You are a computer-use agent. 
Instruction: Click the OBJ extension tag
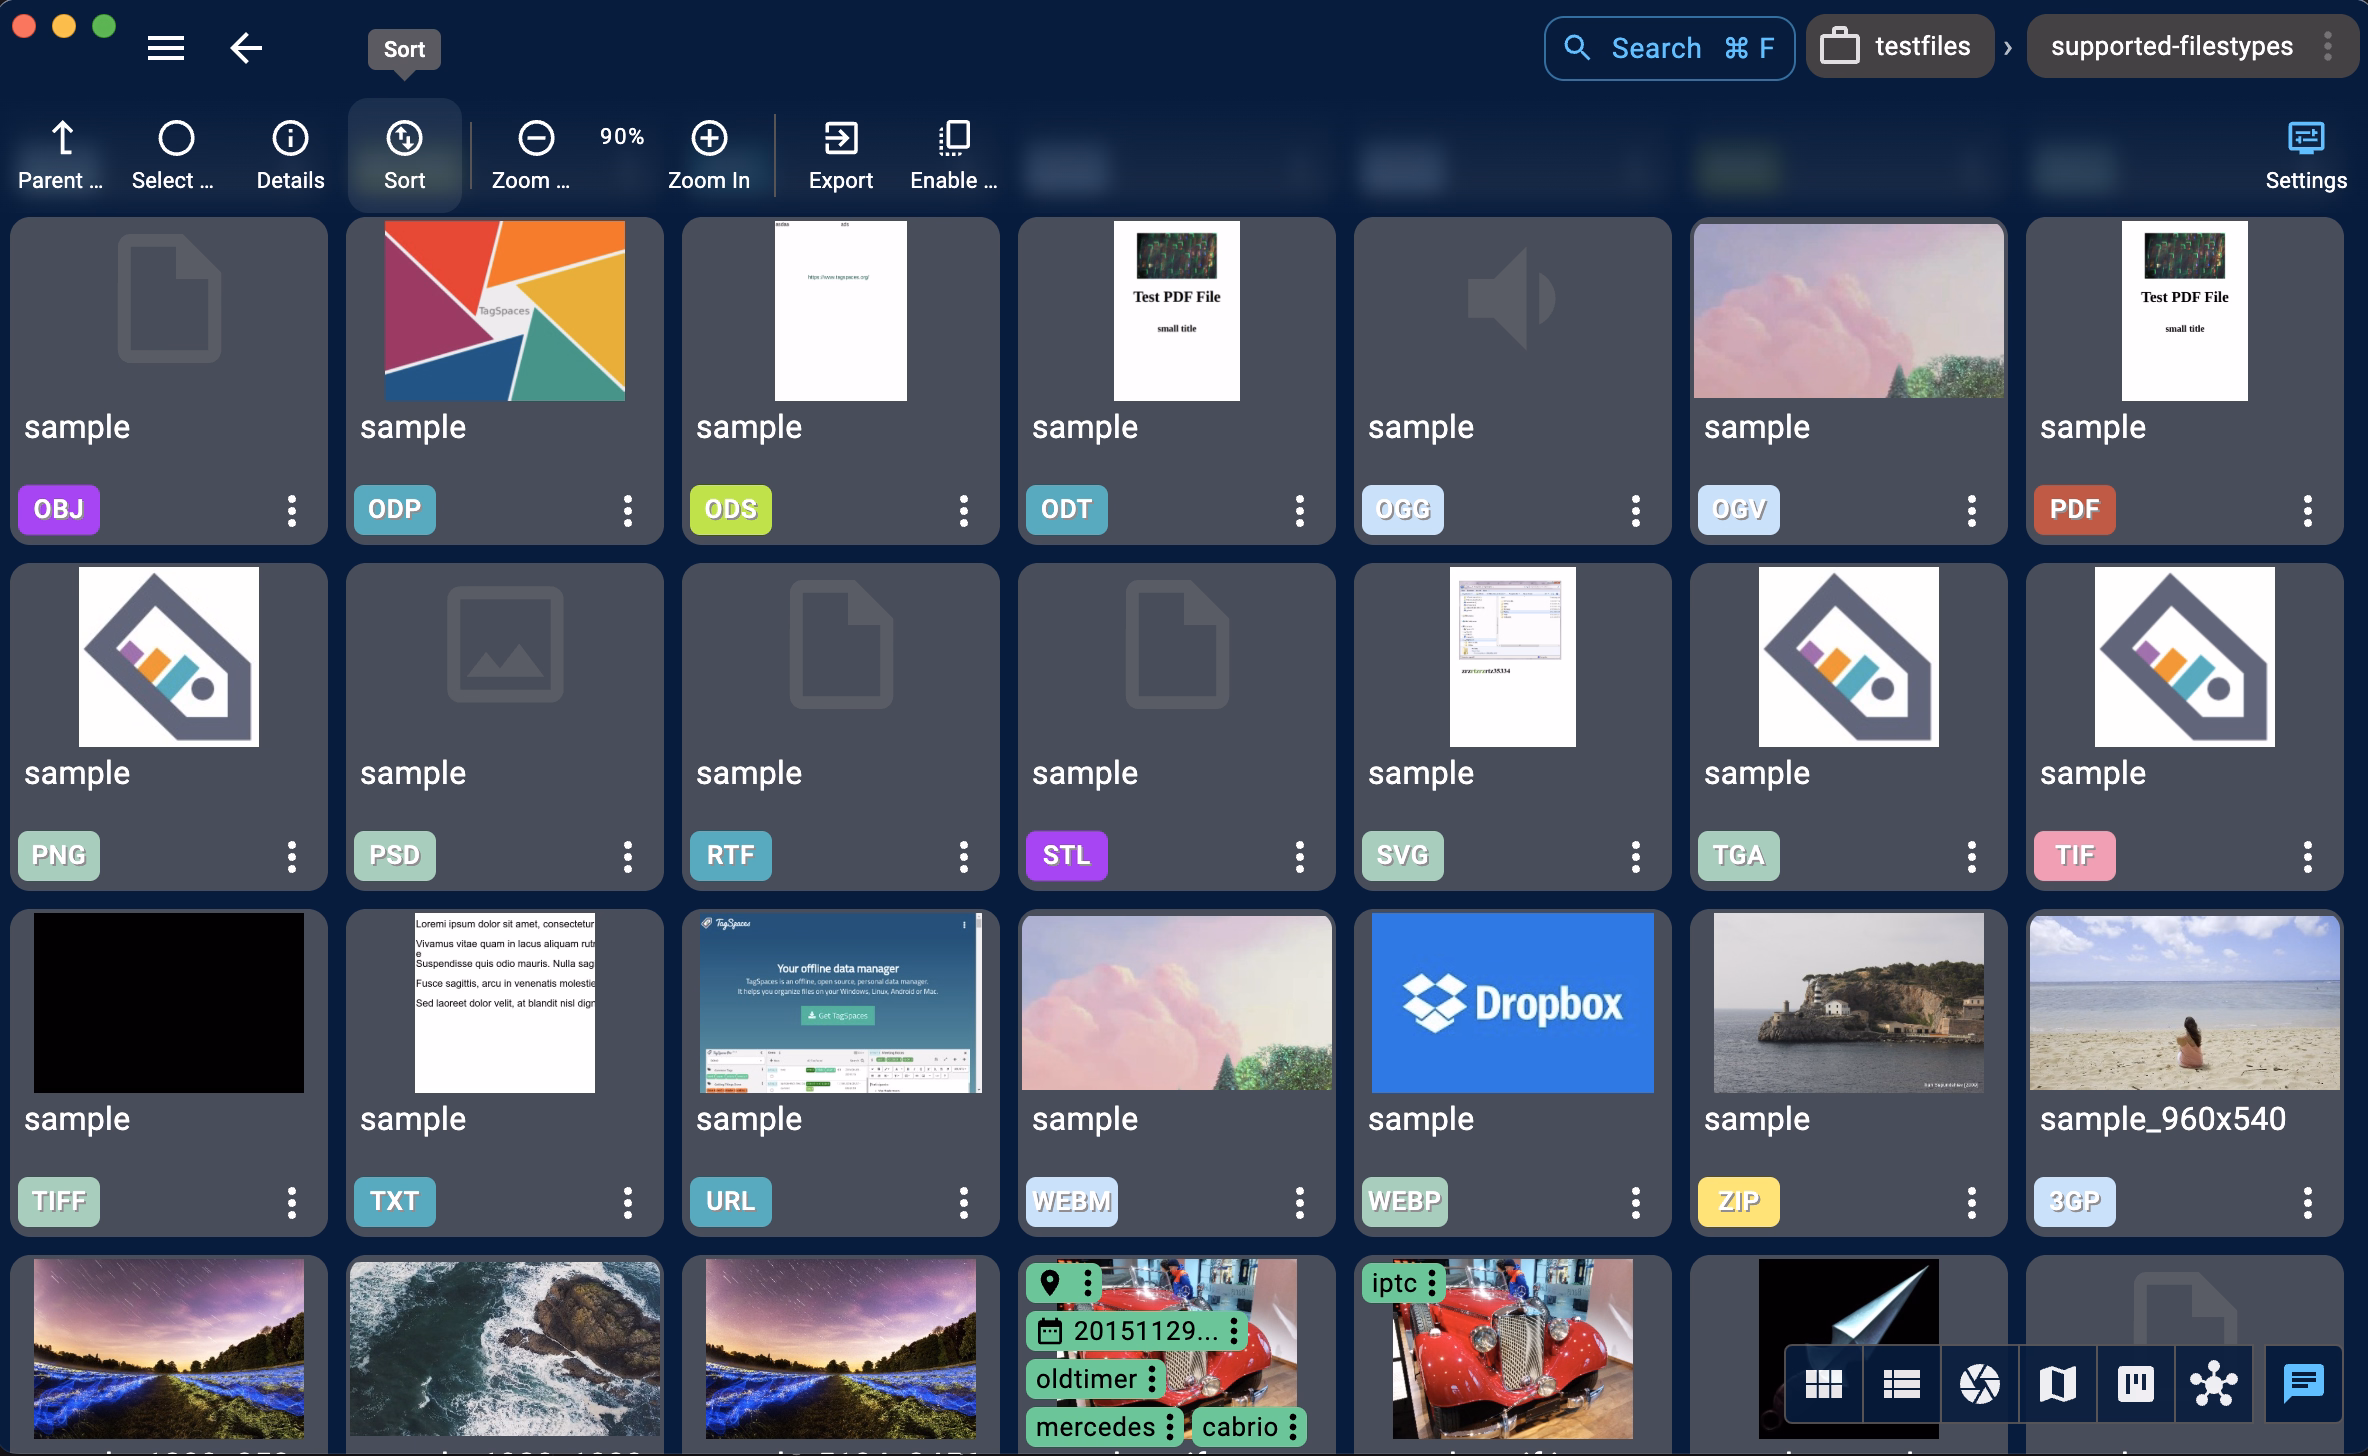[59, 509]
